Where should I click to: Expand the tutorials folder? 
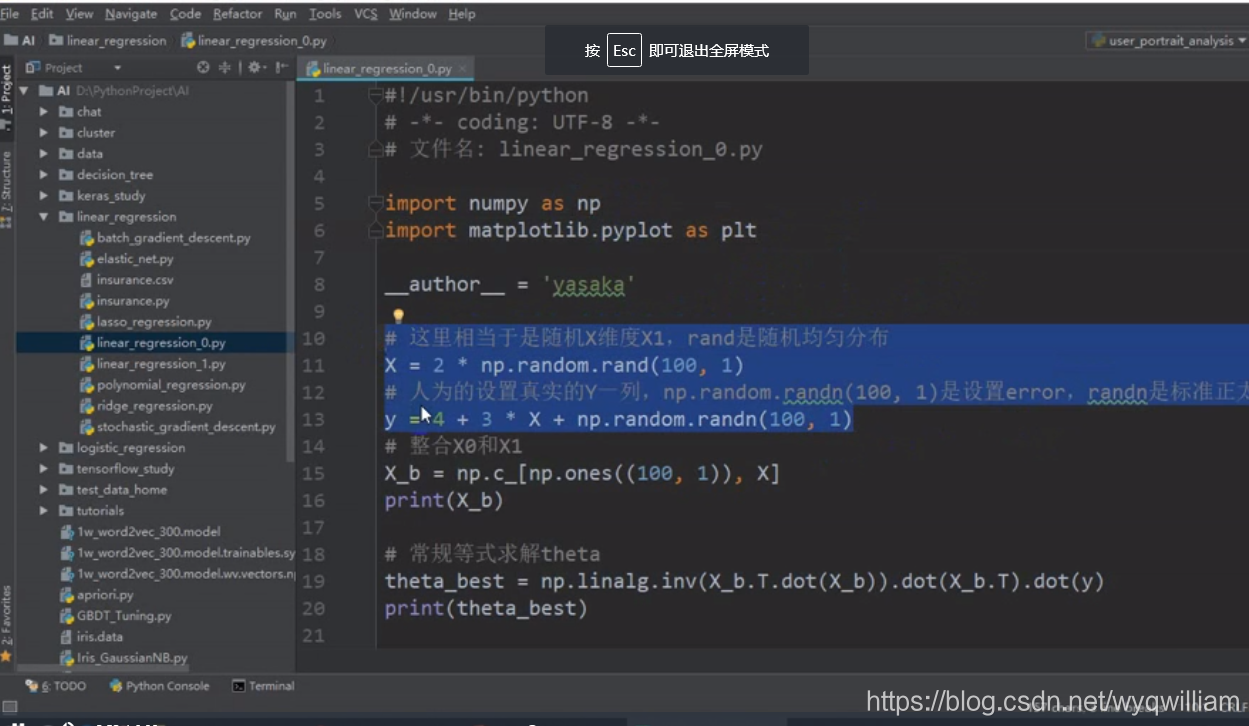tap(43, 510)
